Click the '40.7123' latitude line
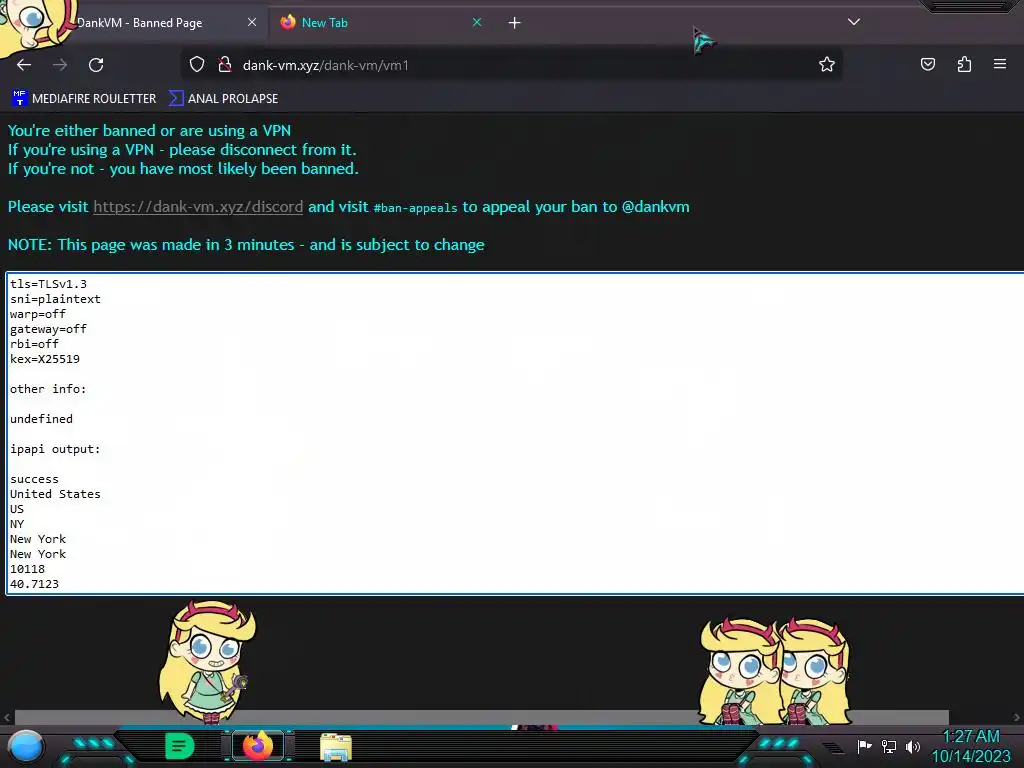The image size is (1024, 768). [34, 584]
